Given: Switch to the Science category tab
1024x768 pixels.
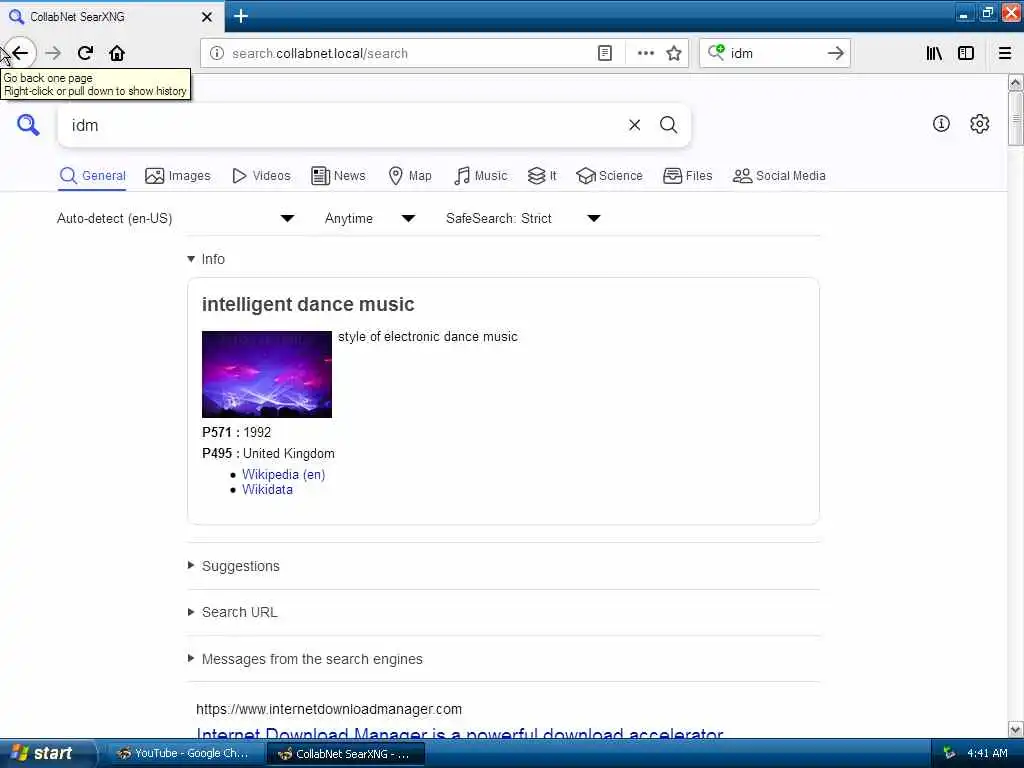Looking at the screenshot, I should pyautogui.click(x=609, y=176).
